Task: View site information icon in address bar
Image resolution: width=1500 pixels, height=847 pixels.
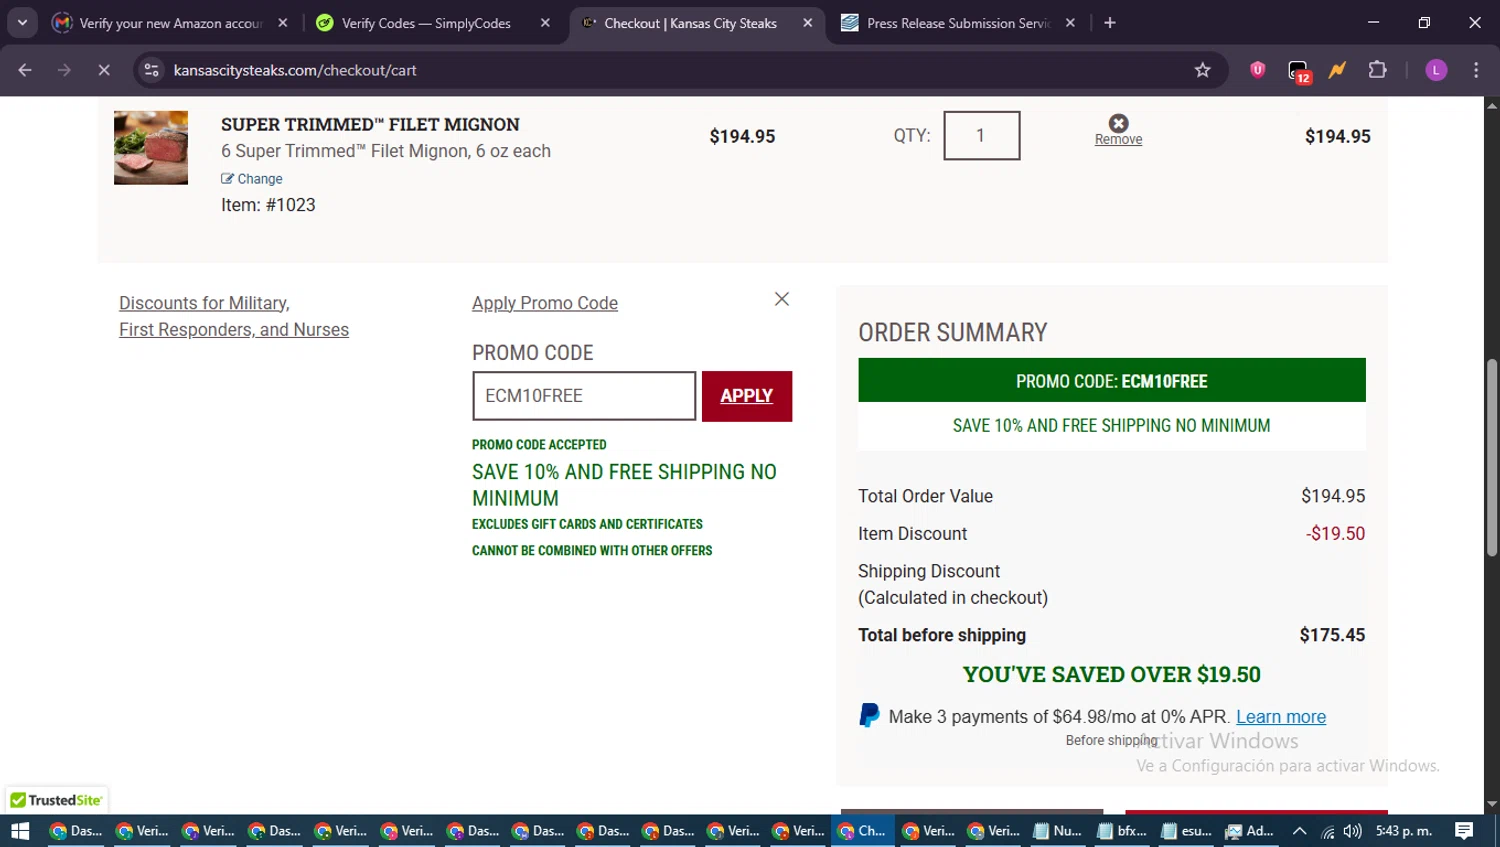Action: [152, 70]
